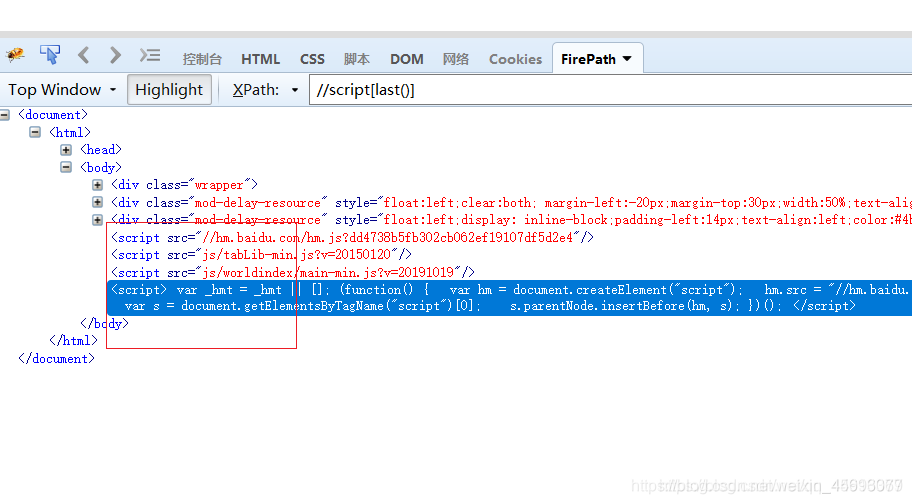Go back with the left arrow
The image size is (912, 504).
pyautogui.click(x=84, y=55)
